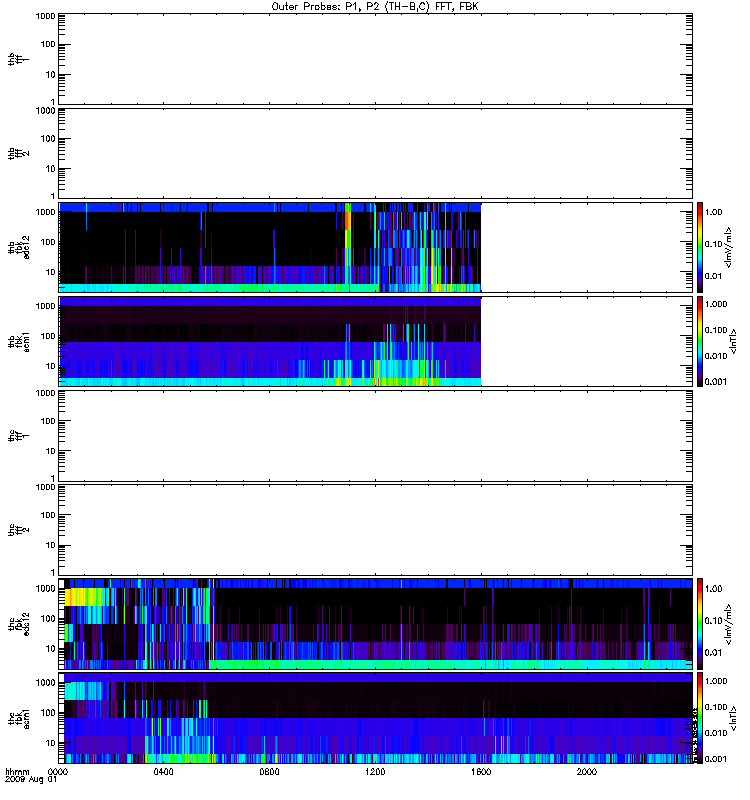Viewport: 750px width, 800px height.
Task: Click the 'thc fbk edc12' y-axis title
Action: coord(19,624)
